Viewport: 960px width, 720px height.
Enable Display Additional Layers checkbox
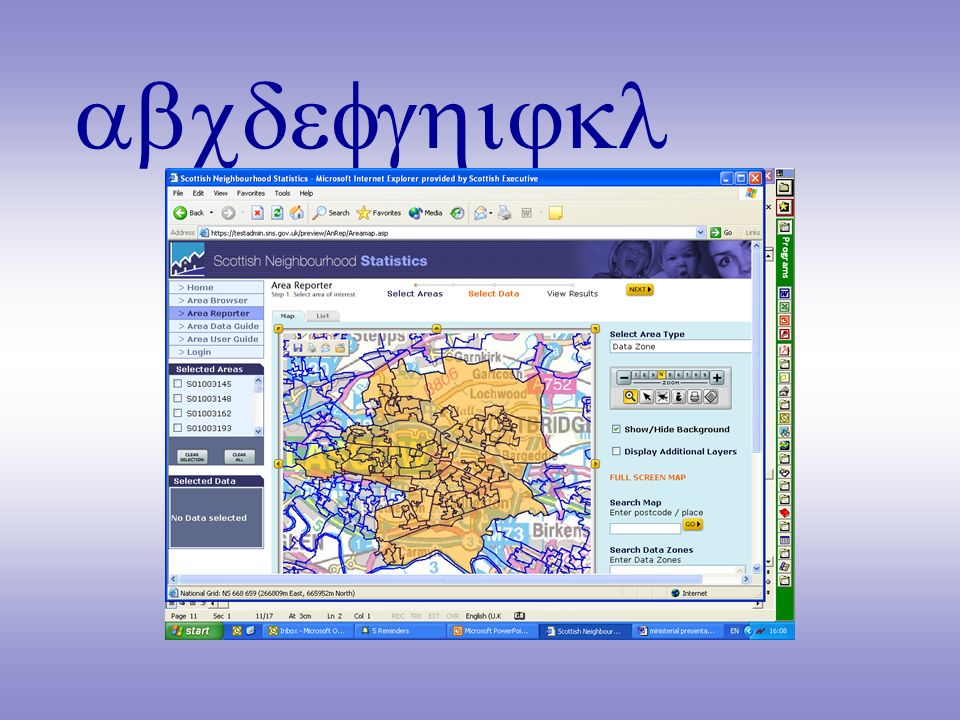pyautogui.click(x=616, y=451)
